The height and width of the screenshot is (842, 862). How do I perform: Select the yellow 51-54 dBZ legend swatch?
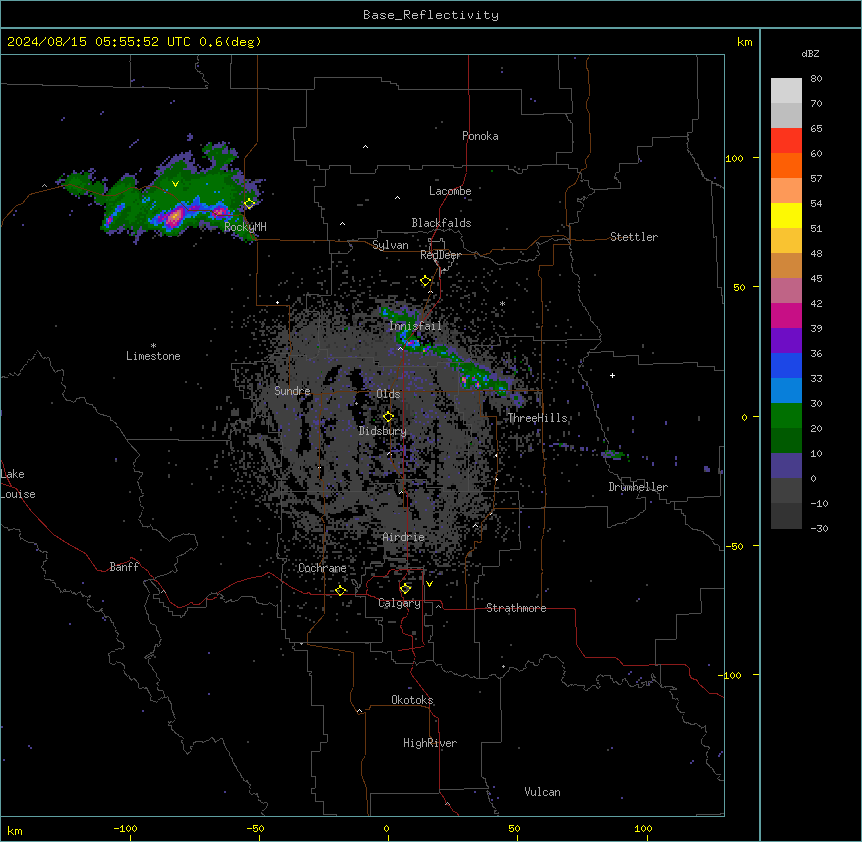(786, 215)
